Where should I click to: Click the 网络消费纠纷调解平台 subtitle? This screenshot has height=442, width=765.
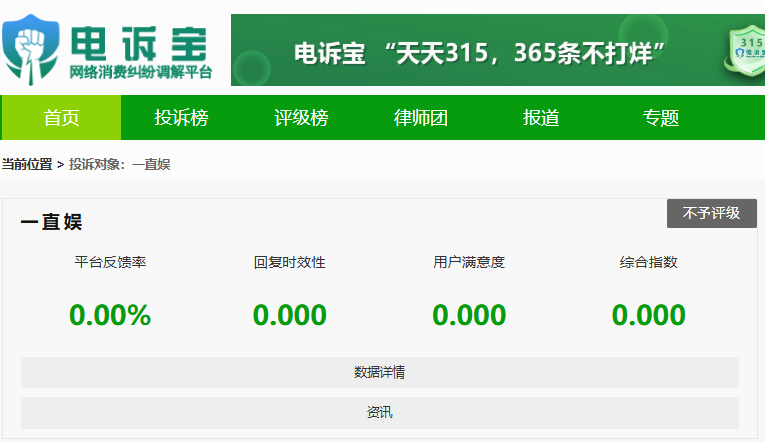(x=141, y=72)
